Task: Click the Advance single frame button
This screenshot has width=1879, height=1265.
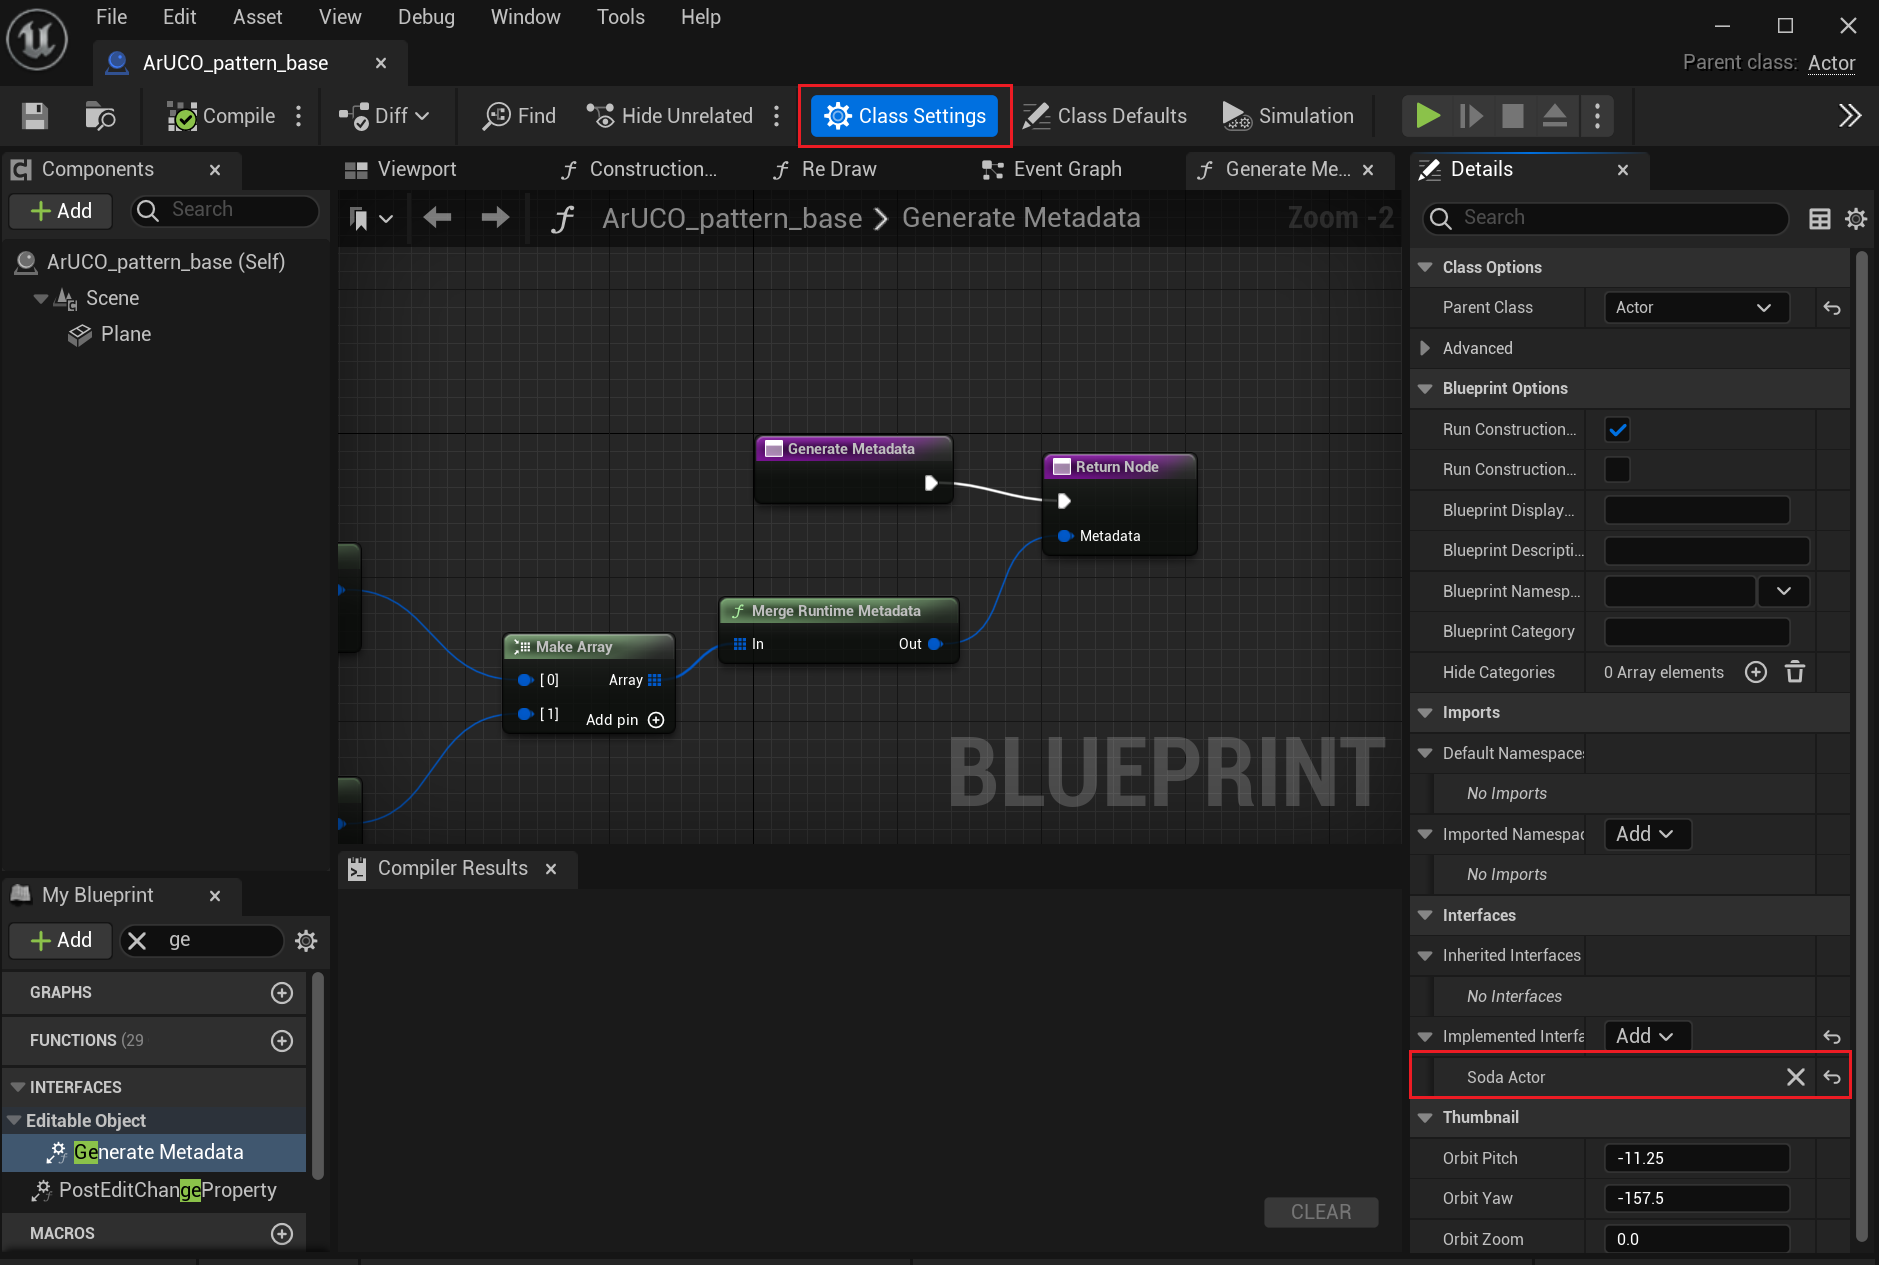Action: (1471, 116)
